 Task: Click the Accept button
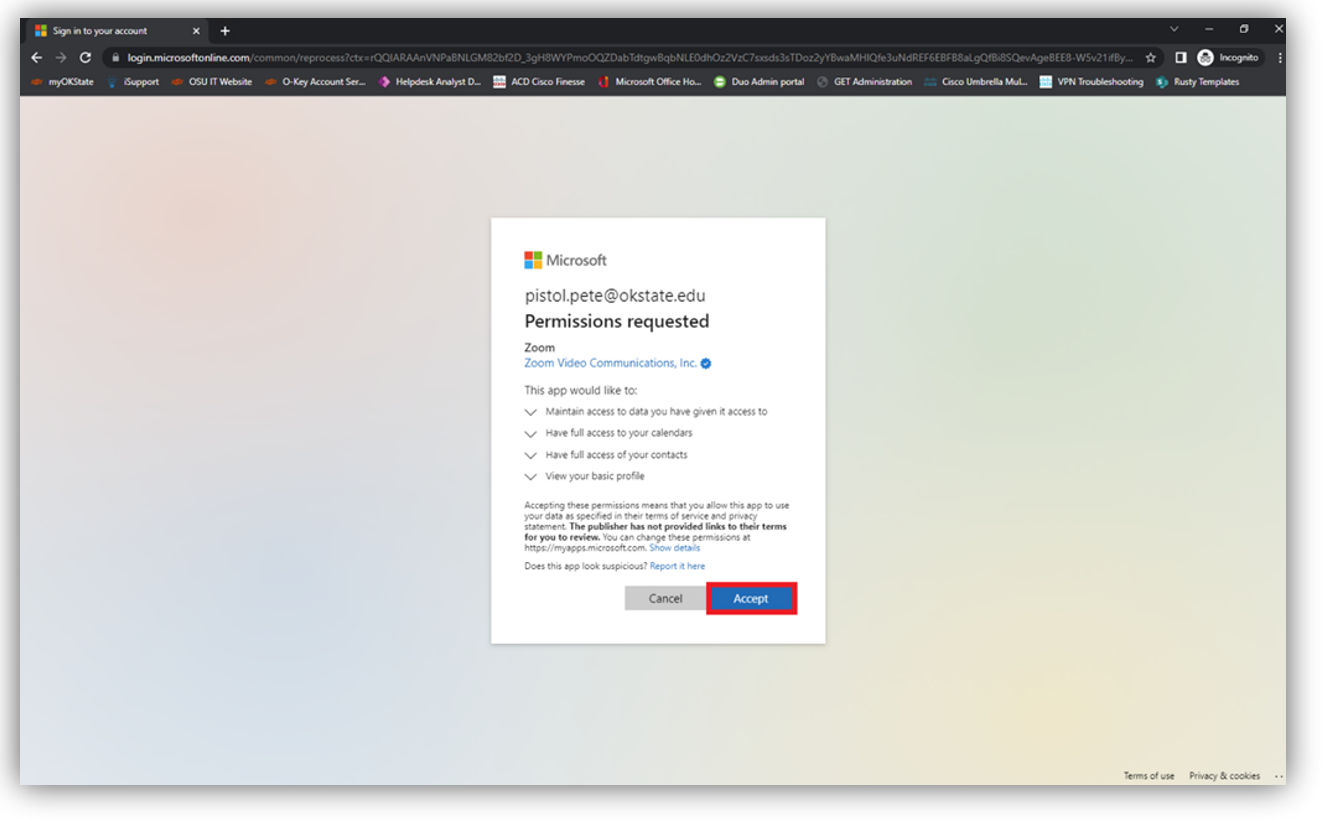click(x=751, y=598)
